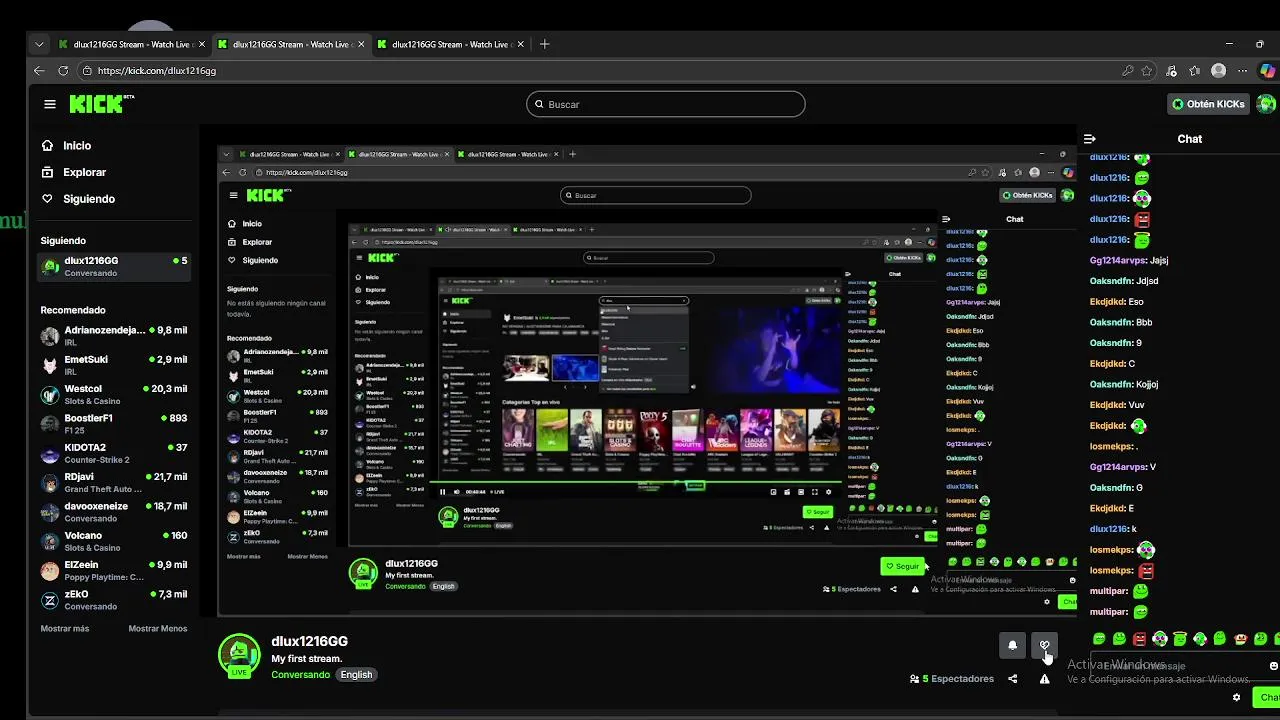Screen dimensions: 1280x720
Task: Add page to favorites star icon
Action: click(x=1147, y=71)
